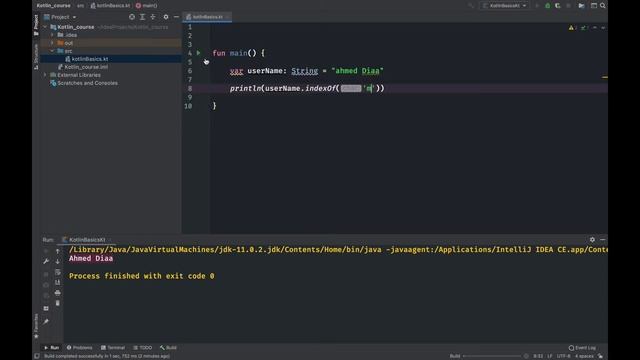Image resolution: width=640 pixels, height=360 pixels.
Task: Click Structure vertical side tab
Action: (36, 56)
